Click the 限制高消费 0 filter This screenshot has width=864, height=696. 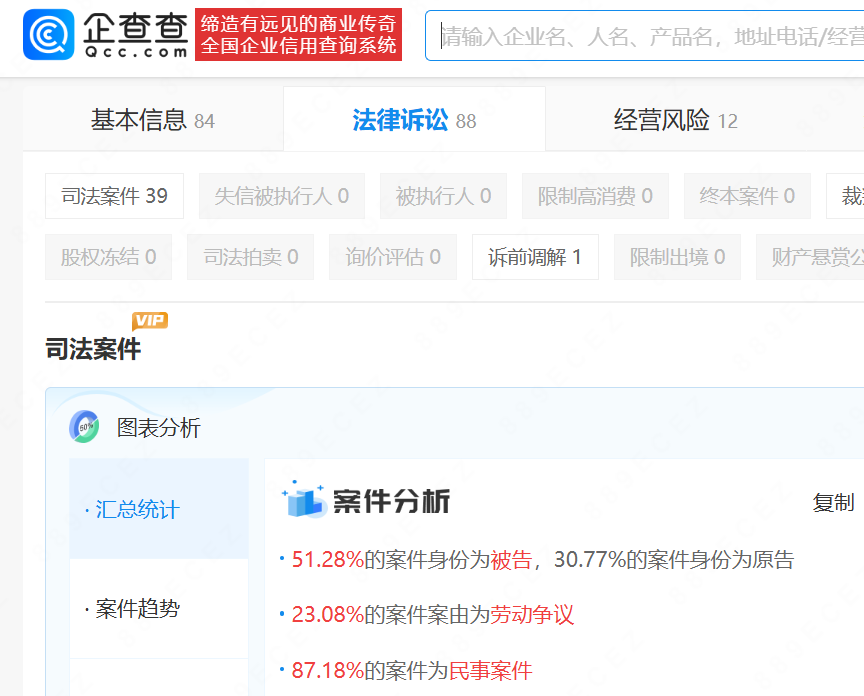click(x=595, y=196)
